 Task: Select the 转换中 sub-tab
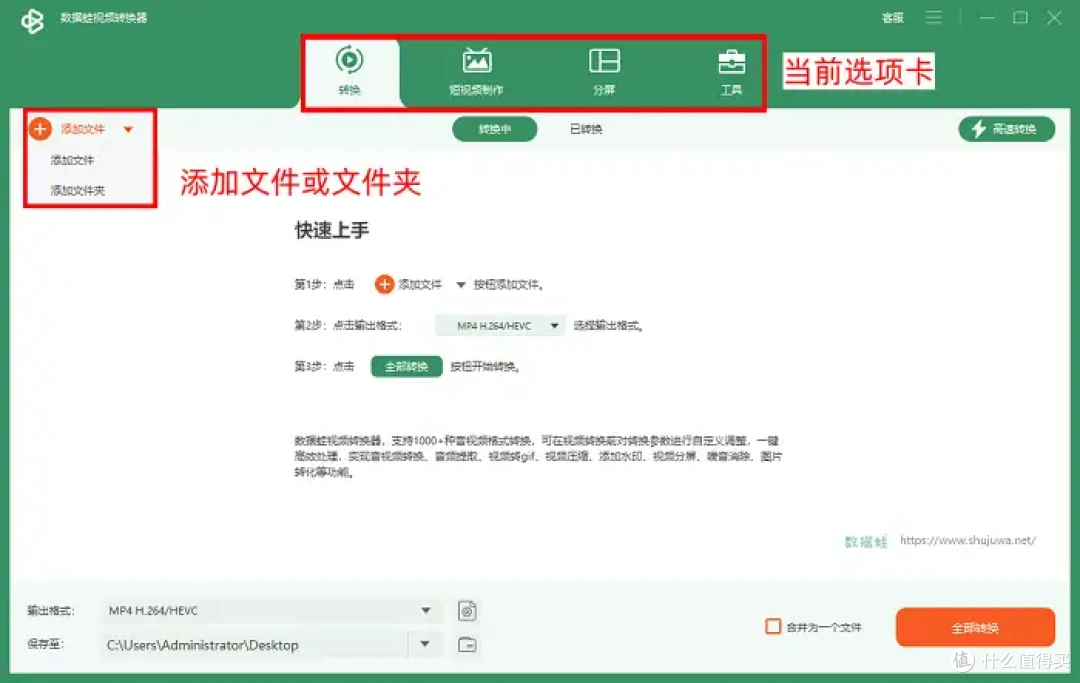click(495, 129)
